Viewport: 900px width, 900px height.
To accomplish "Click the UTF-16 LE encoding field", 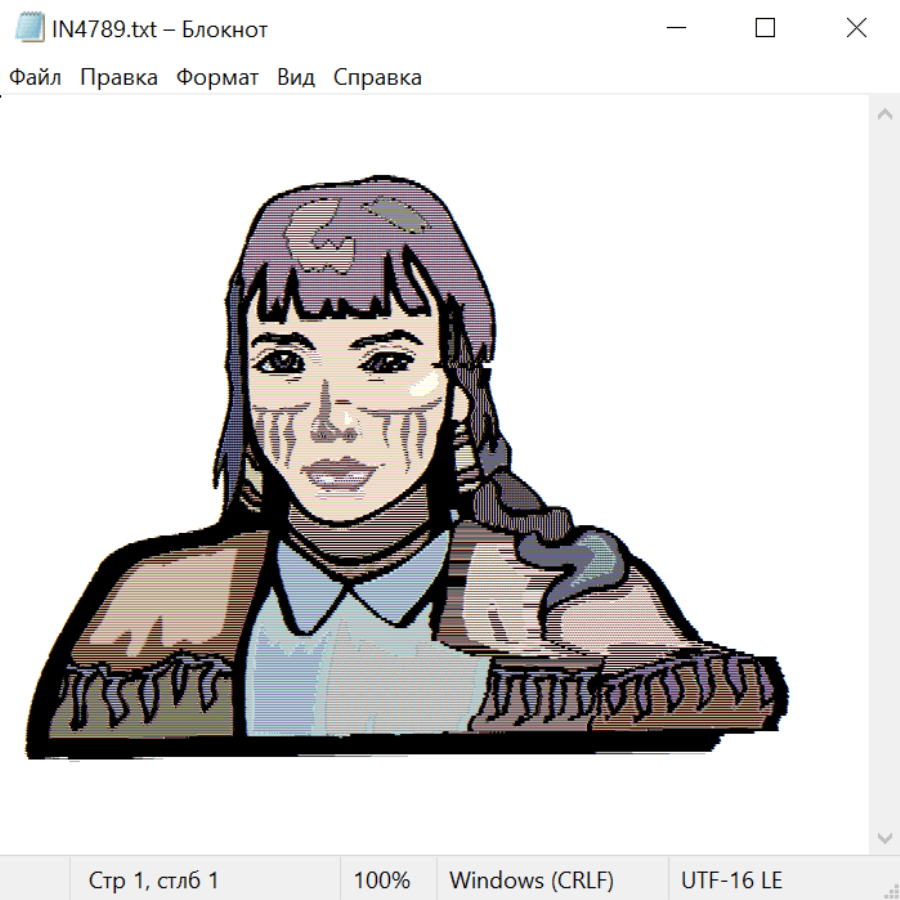I will pyautogui.click(x=731, y=880).
